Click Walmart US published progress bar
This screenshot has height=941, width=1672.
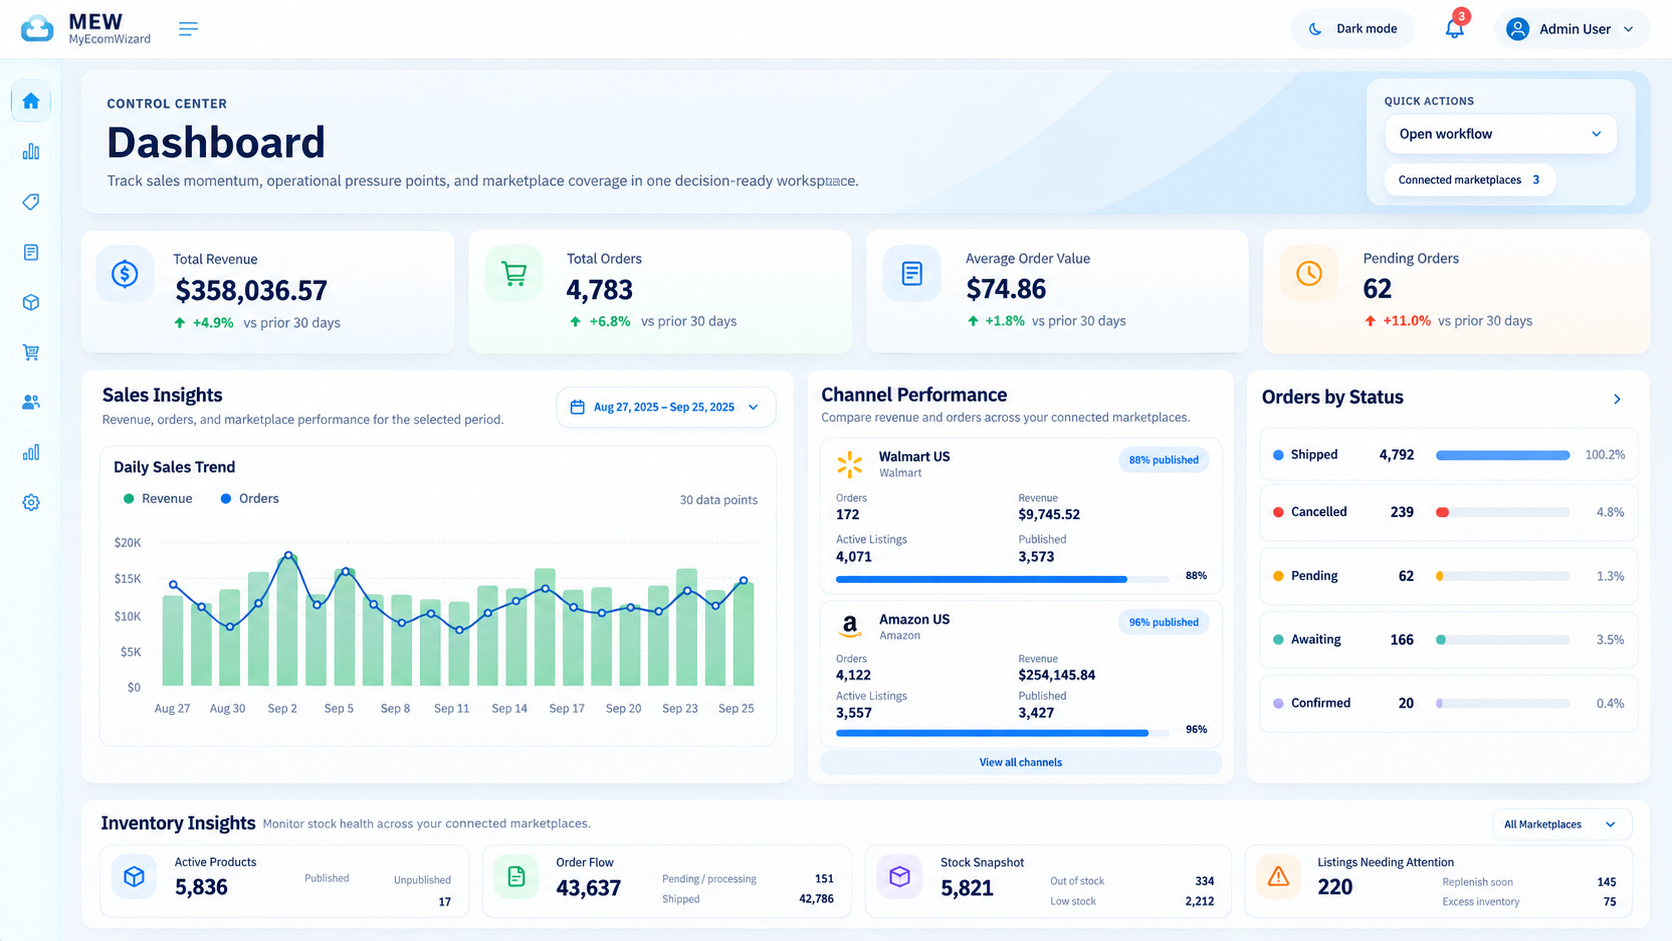point(1002,579)
